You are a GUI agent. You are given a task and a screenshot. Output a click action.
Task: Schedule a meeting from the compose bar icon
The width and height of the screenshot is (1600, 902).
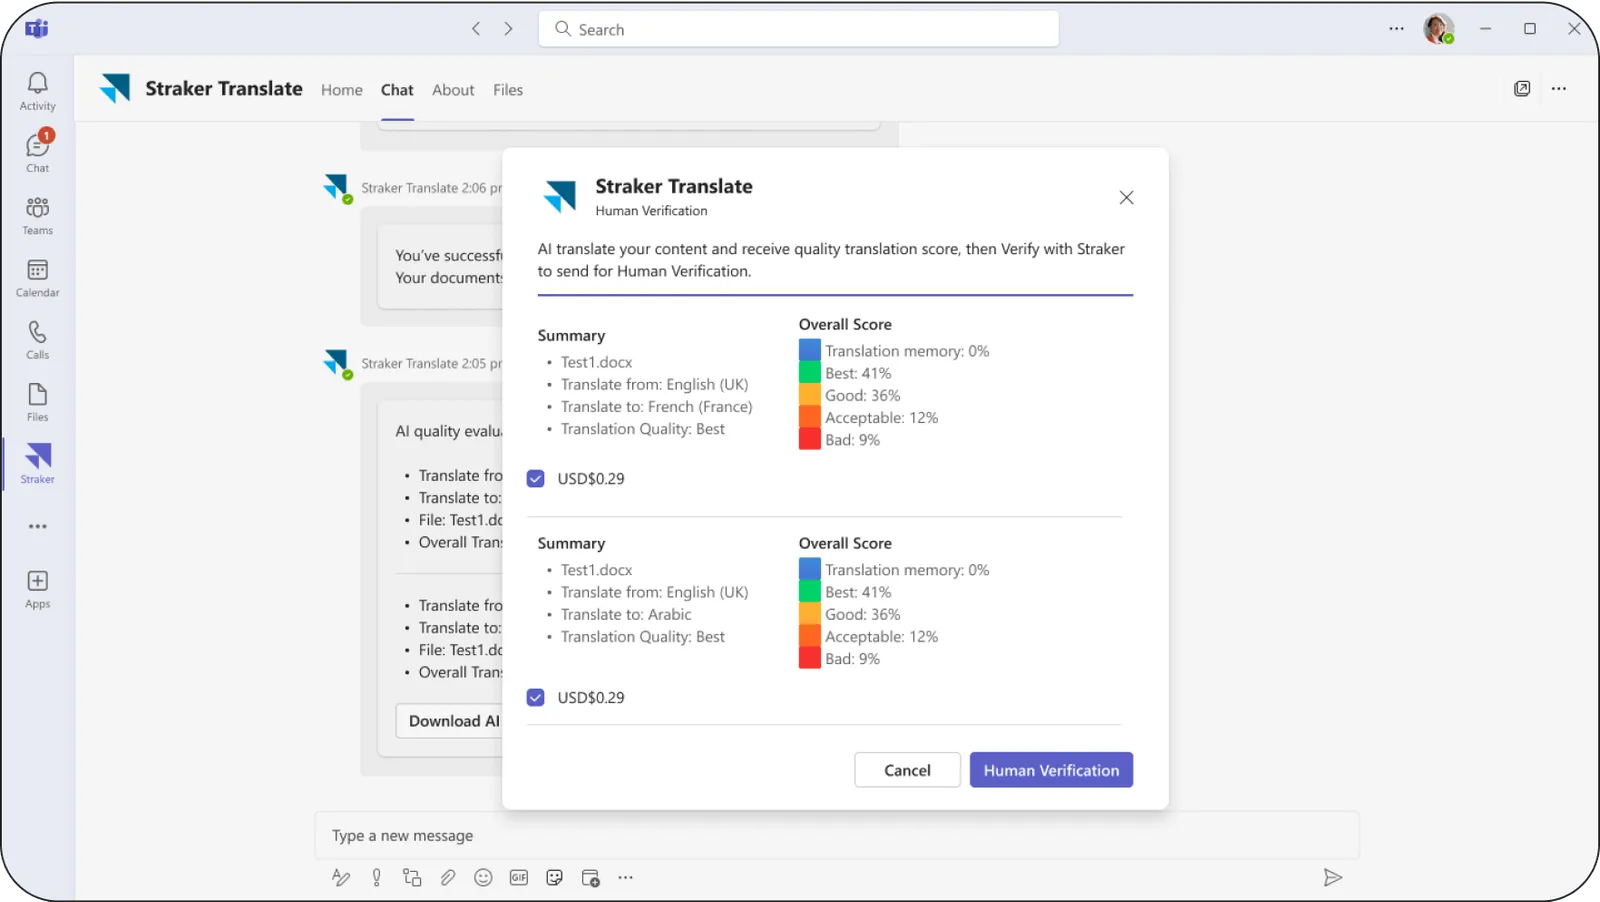[590, 878]
